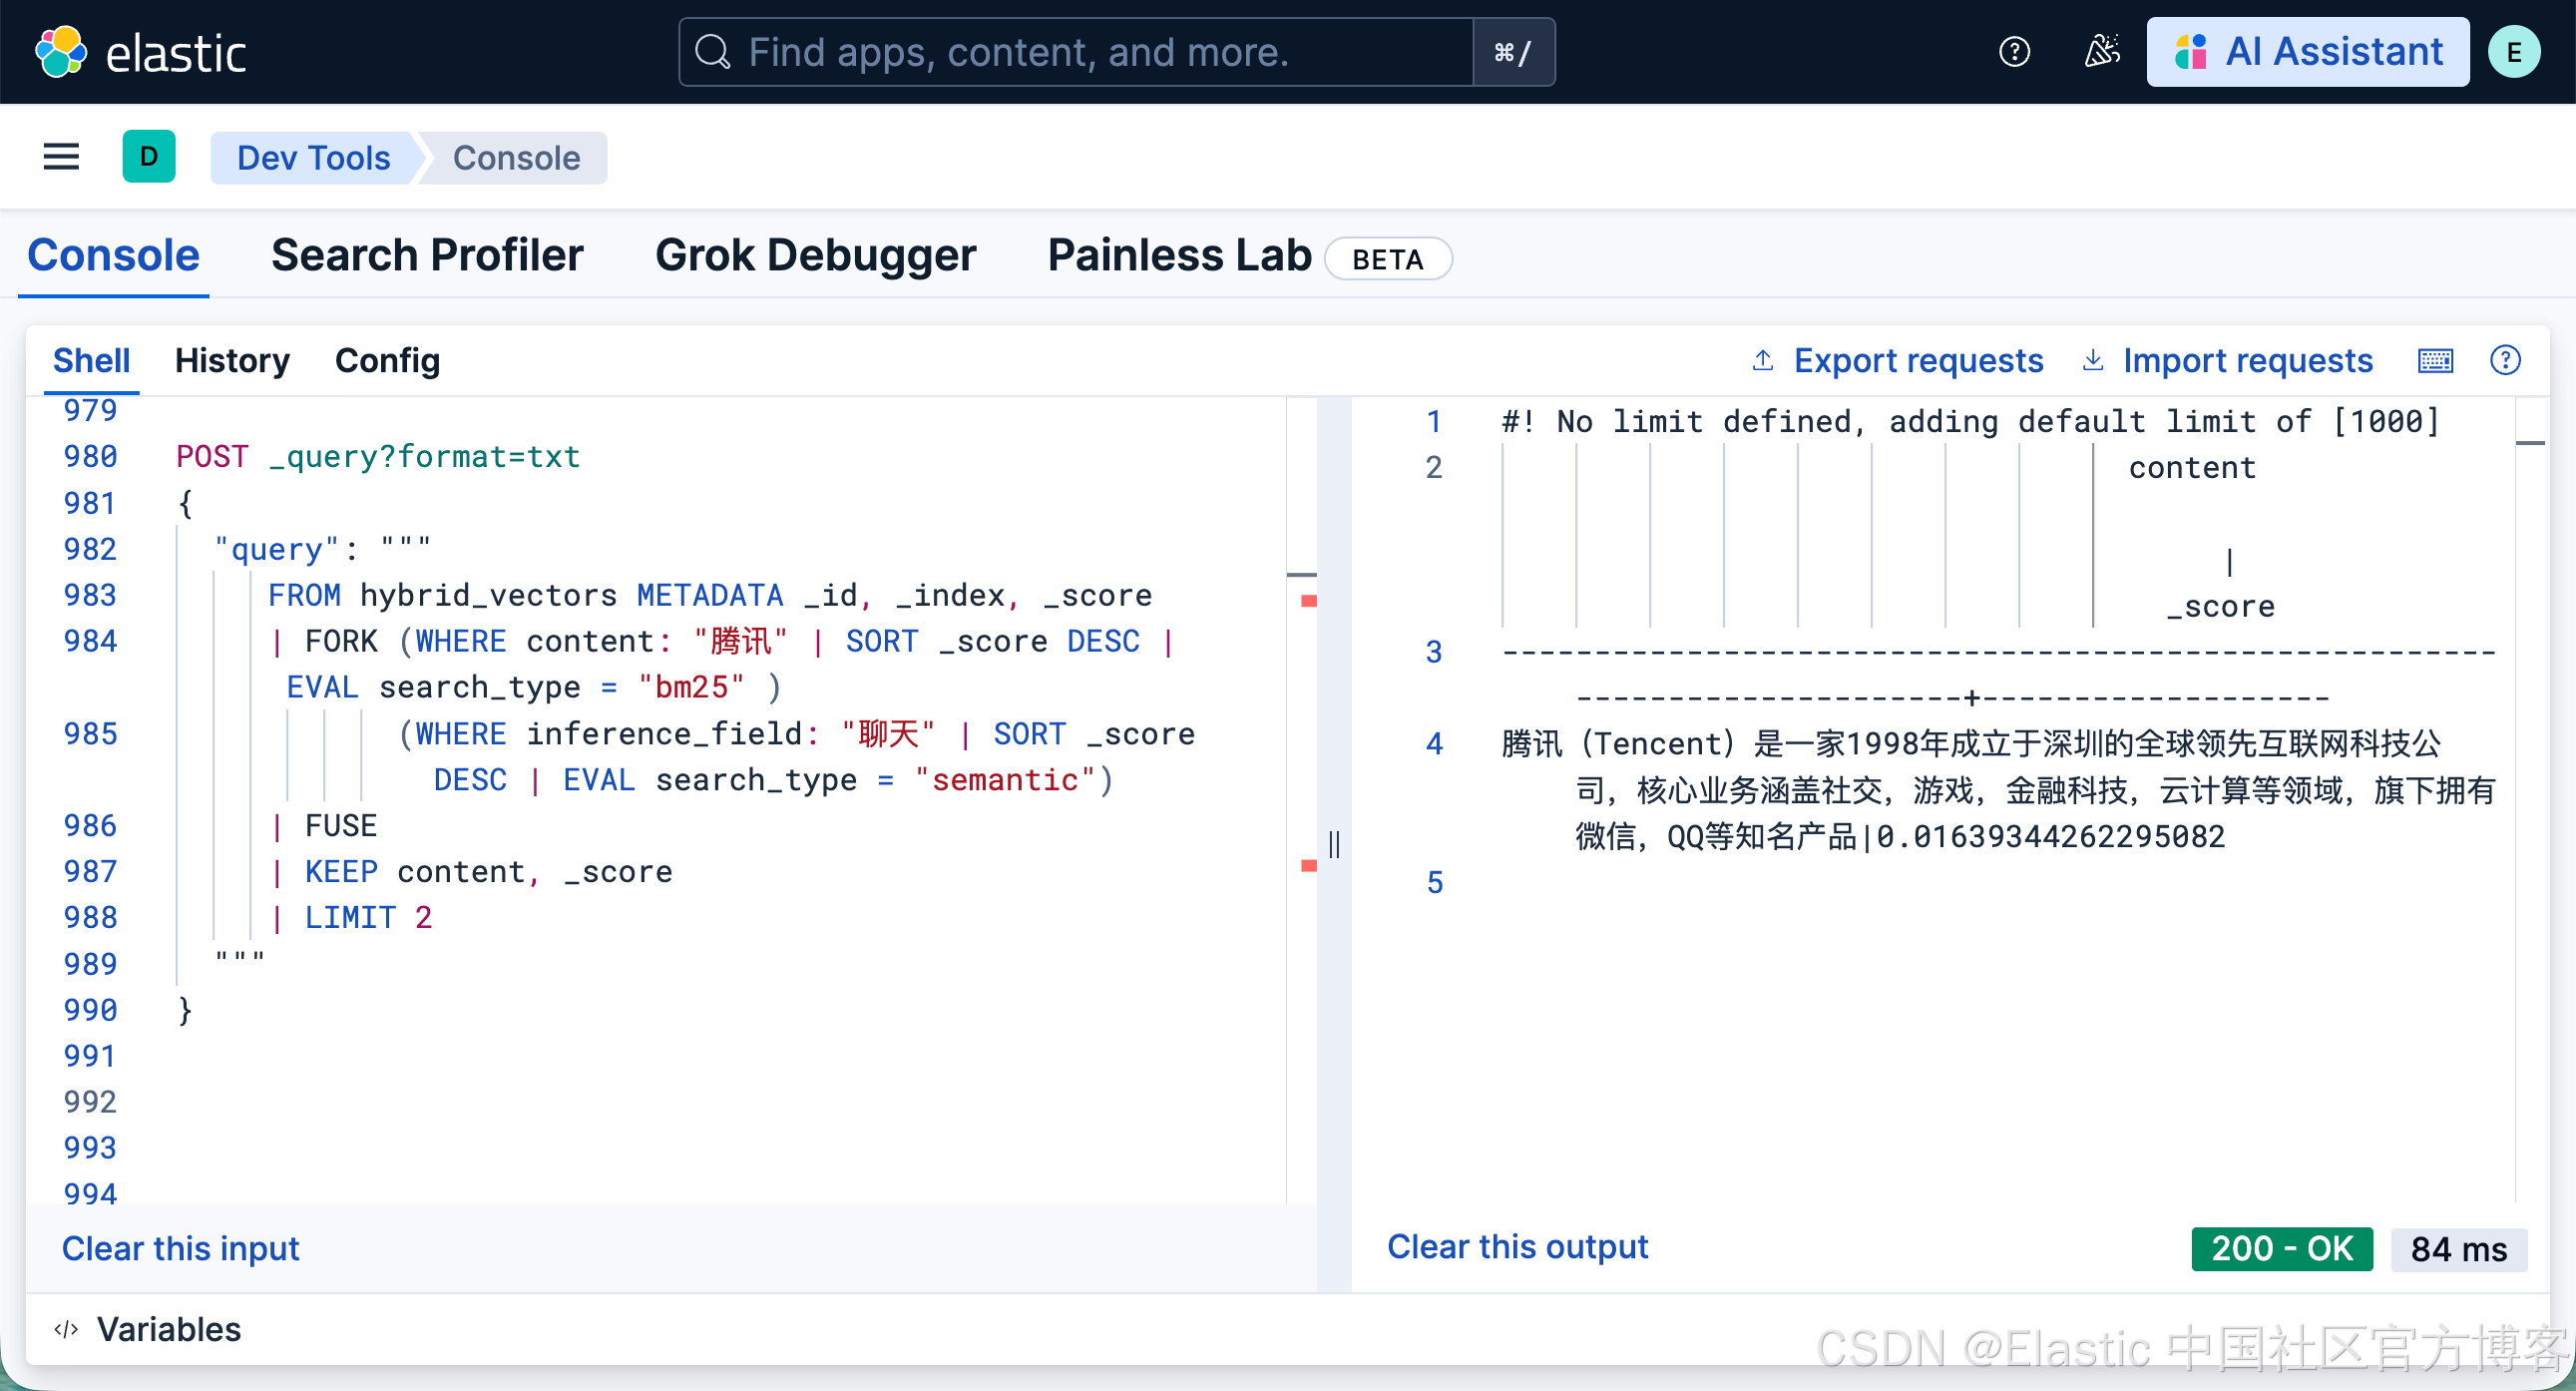Open the Painless Lab tab
This screenshot has width=2576, height=1391.
click(1179, 256)
